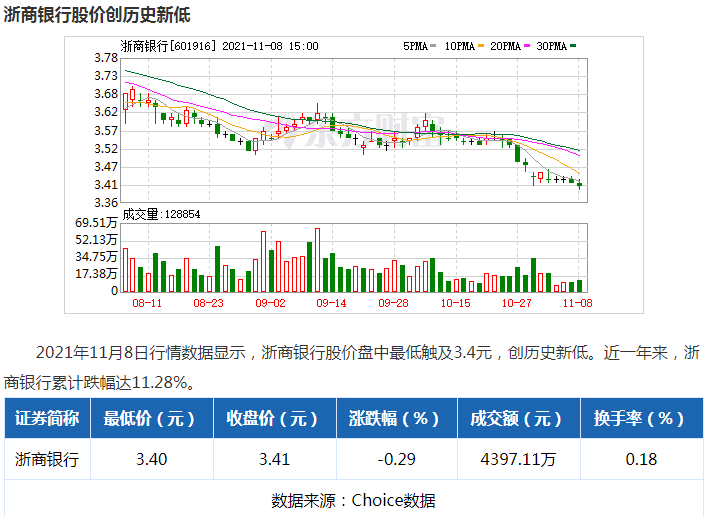Click the 10-27 date axis label
The height and width of the screenshot is (516, 705).
click(x=517, y=303)
